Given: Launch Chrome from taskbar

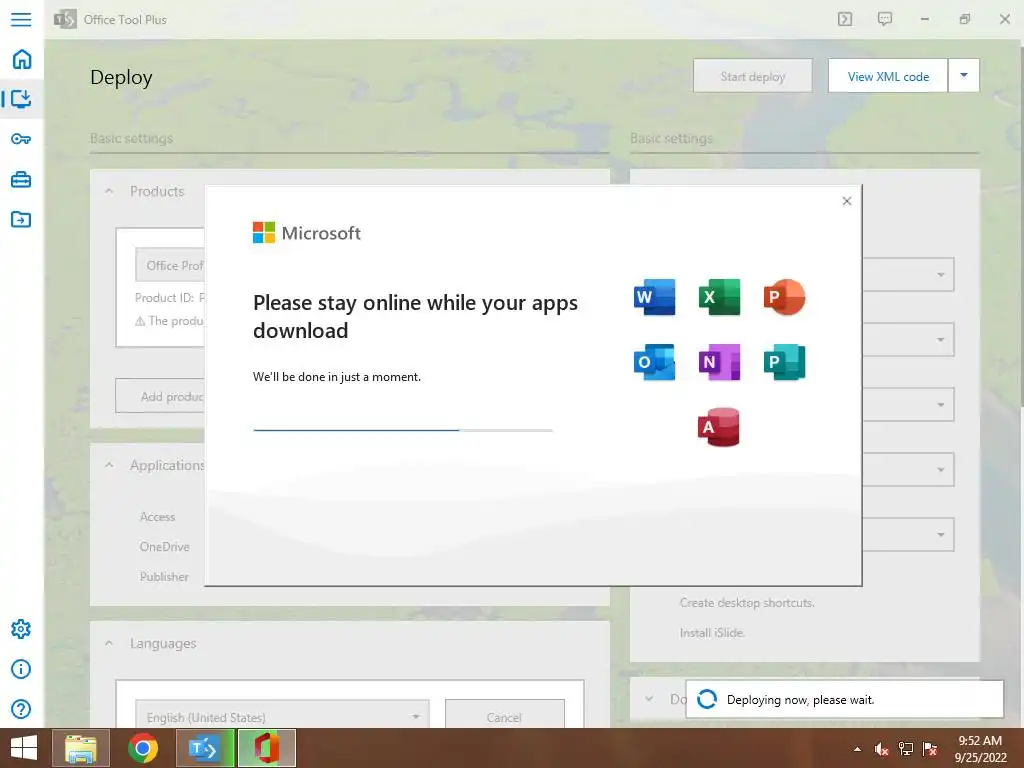Looking at the screenshot, I should point(142,748).
